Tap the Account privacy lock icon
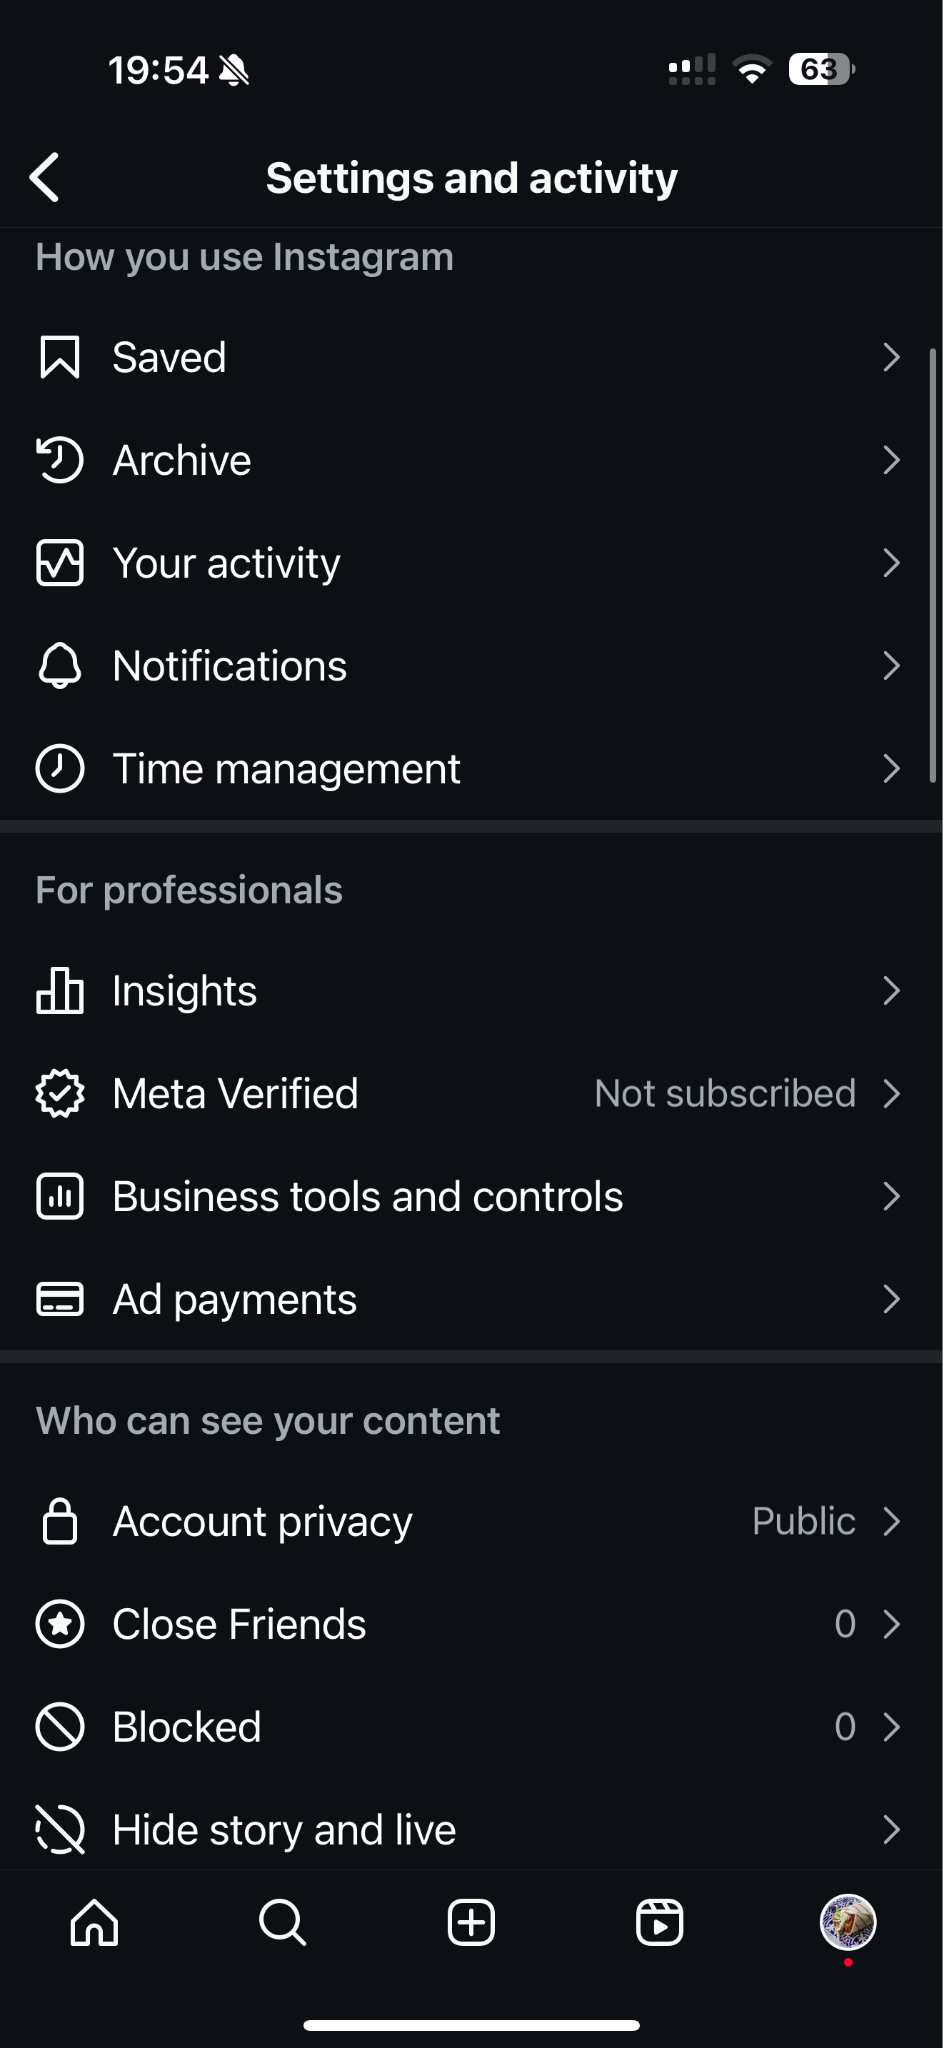Viewport: 943px width, 2048px height. [59, 1521]
